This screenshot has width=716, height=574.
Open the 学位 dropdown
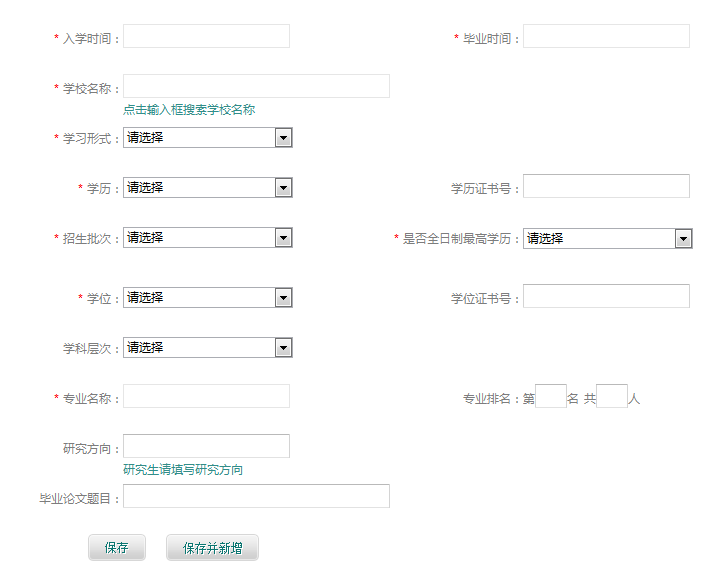[207, 298]
